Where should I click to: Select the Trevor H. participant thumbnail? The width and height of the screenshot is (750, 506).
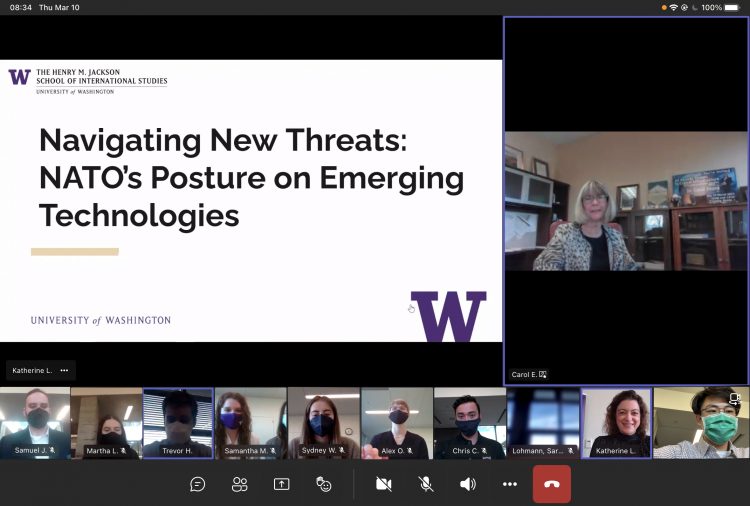point(178,423)
